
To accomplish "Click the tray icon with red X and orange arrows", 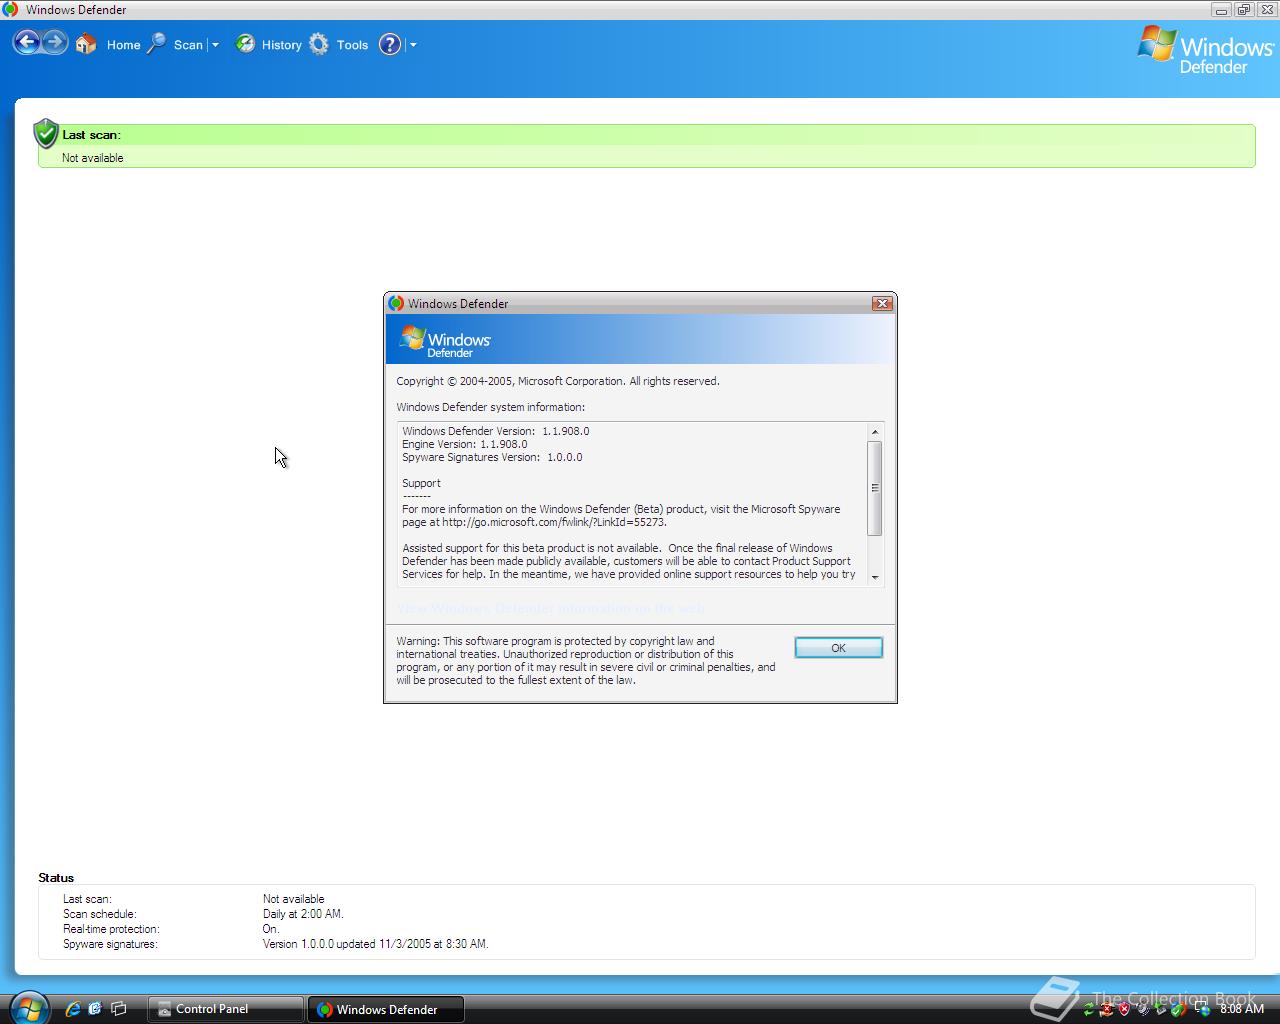I will tap(1107, 1009).
